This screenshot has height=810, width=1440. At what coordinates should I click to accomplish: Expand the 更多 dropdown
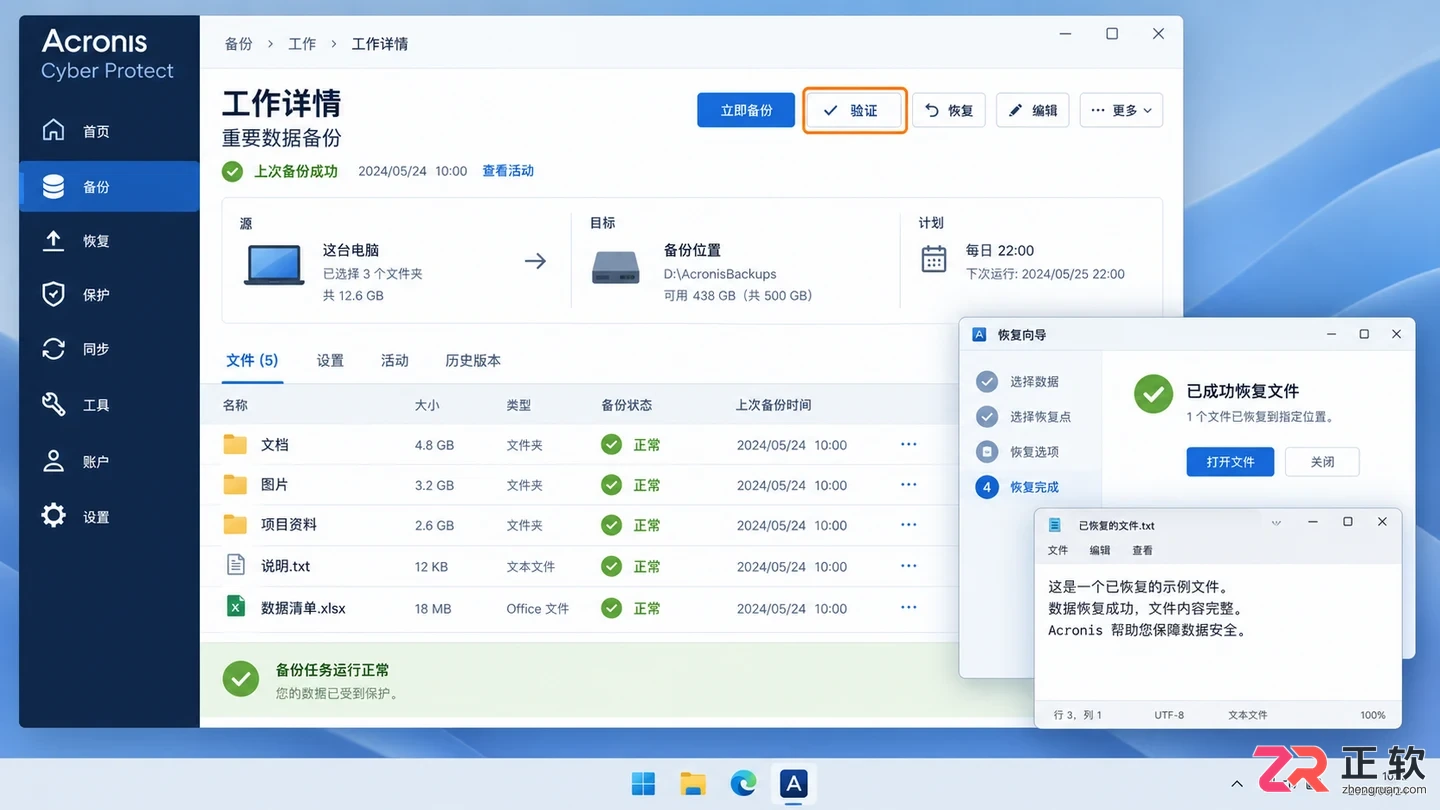tap(1121, 110)
